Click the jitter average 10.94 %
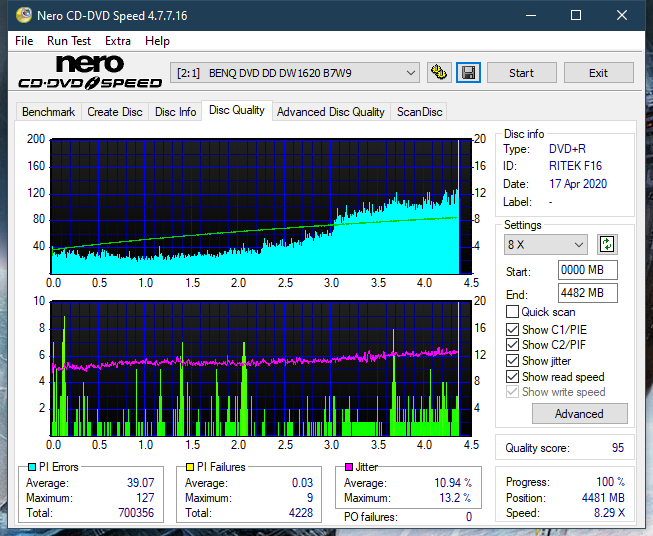This screenshot has height=536, width=653. [453, 483]
